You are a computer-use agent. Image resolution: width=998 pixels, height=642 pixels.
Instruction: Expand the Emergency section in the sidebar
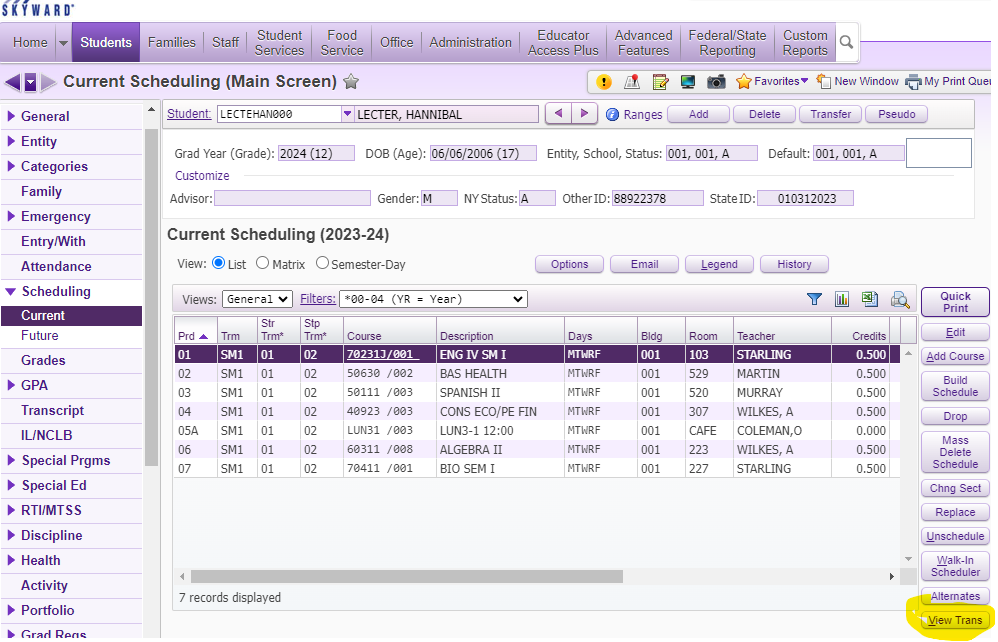(x=55, y=216)
